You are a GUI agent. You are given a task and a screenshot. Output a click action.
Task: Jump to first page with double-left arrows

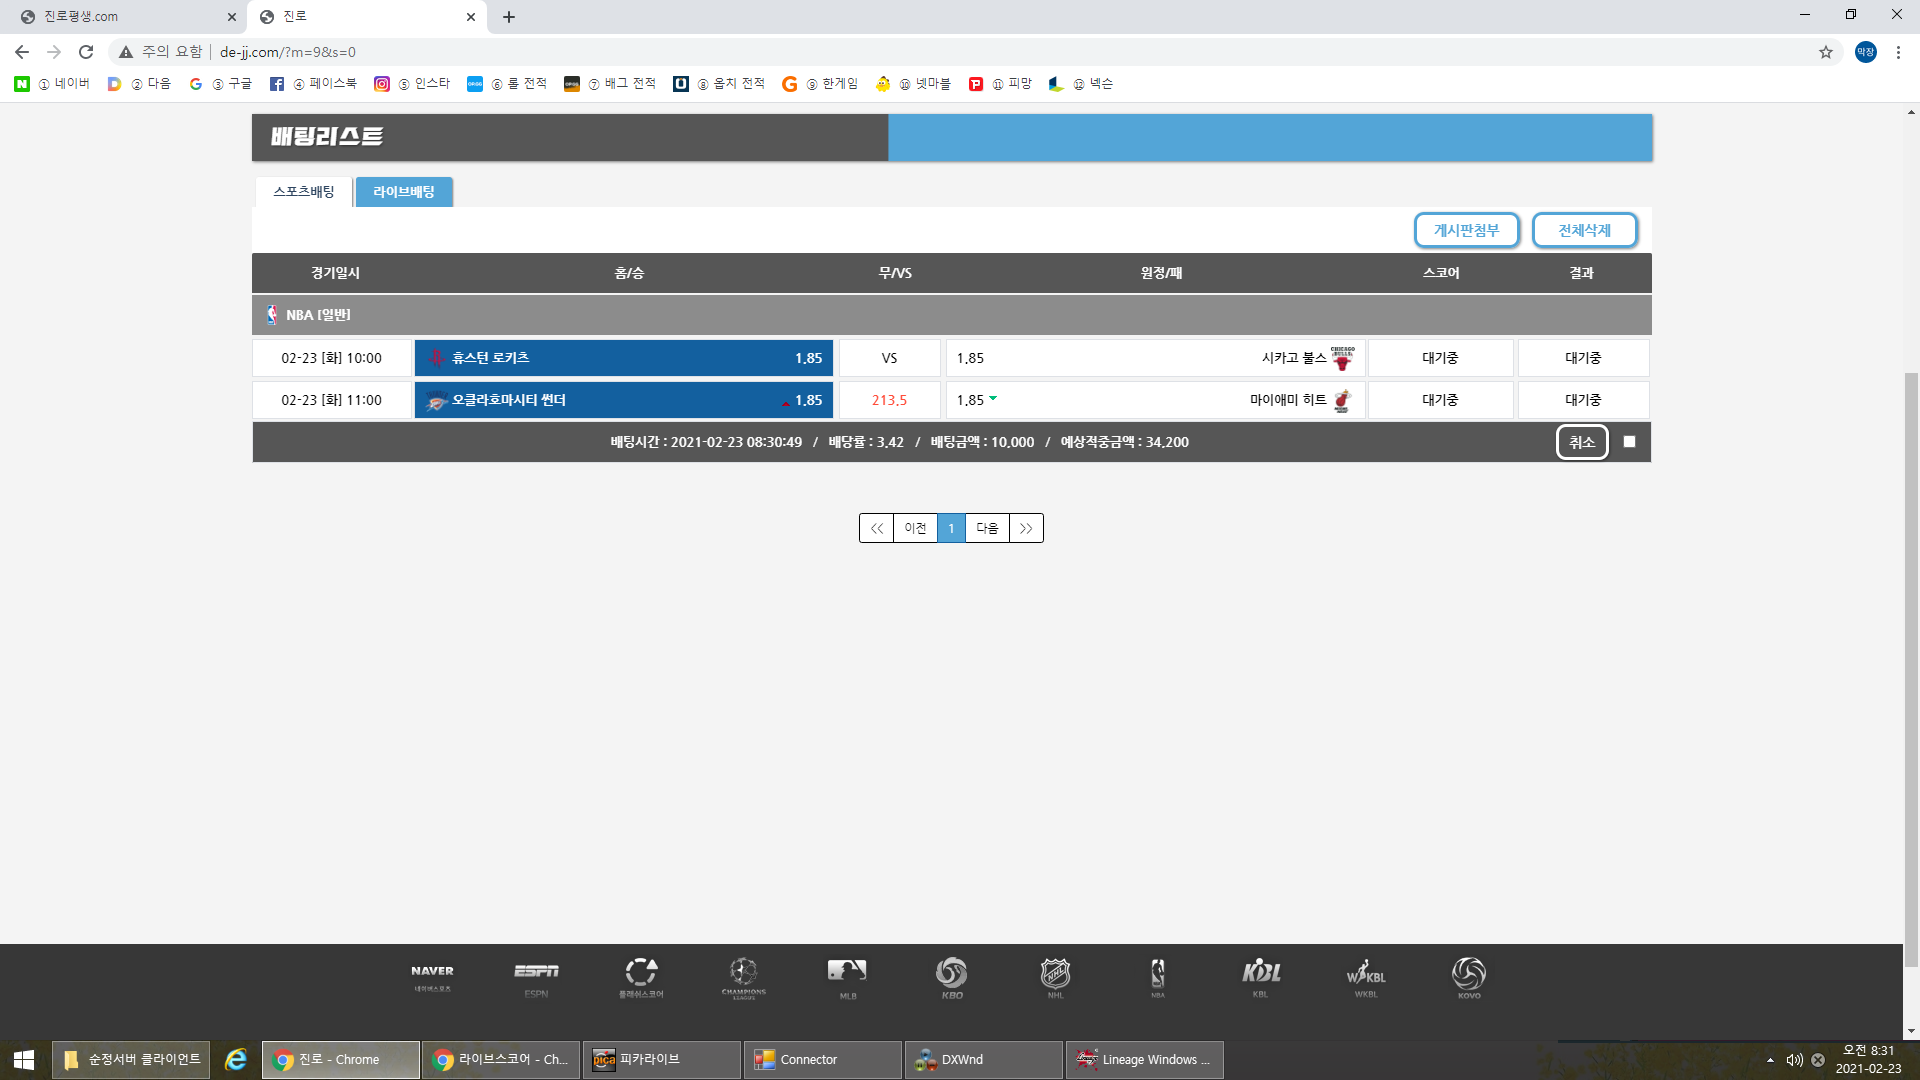pos(876,528)
